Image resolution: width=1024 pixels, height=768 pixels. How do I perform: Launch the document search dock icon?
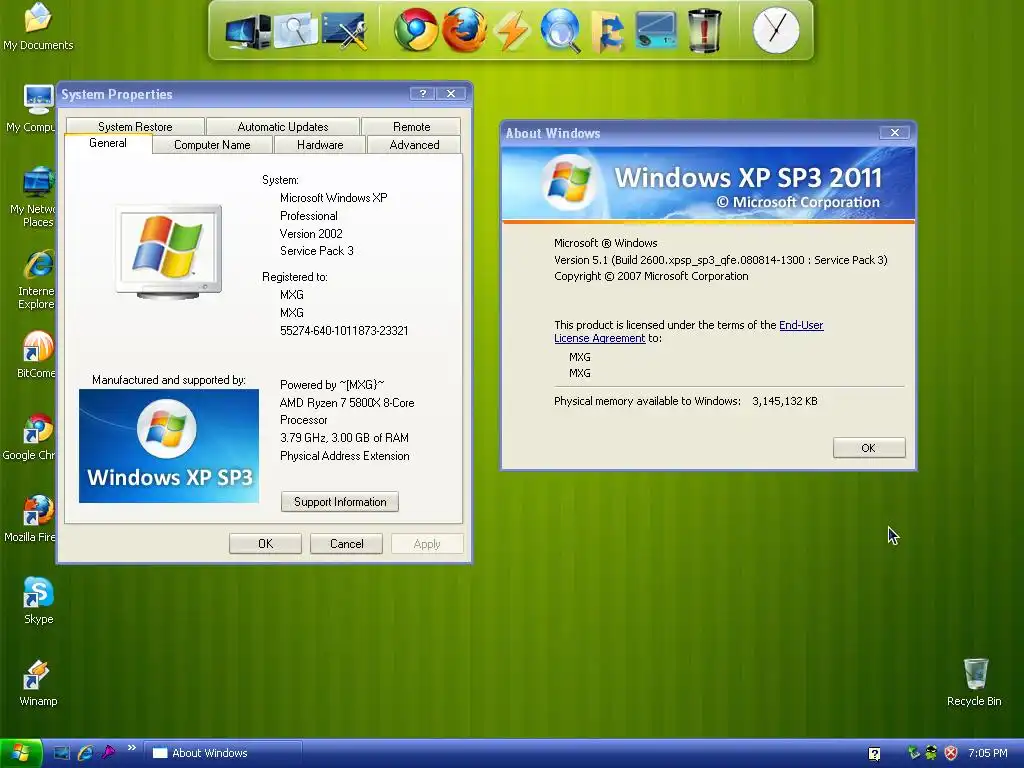click(x=296, y=29)
